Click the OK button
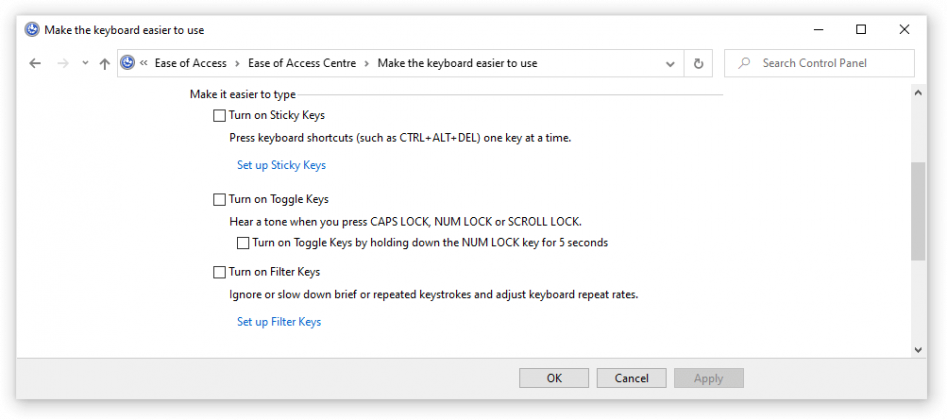The width and height of the screenshot is (947, 420). (554, 378)
